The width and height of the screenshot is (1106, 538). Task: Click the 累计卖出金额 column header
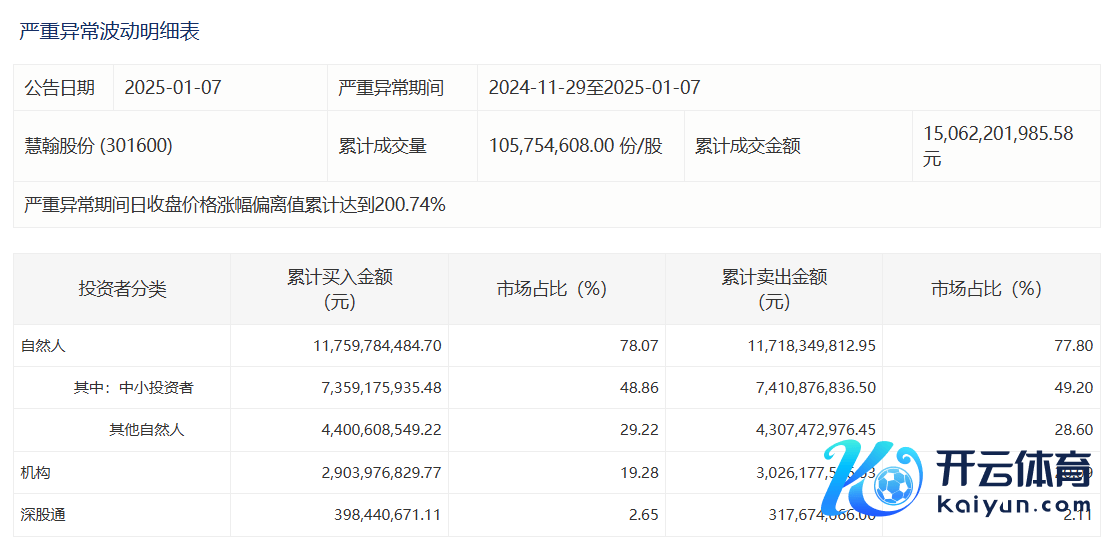[x=774, y=289]
